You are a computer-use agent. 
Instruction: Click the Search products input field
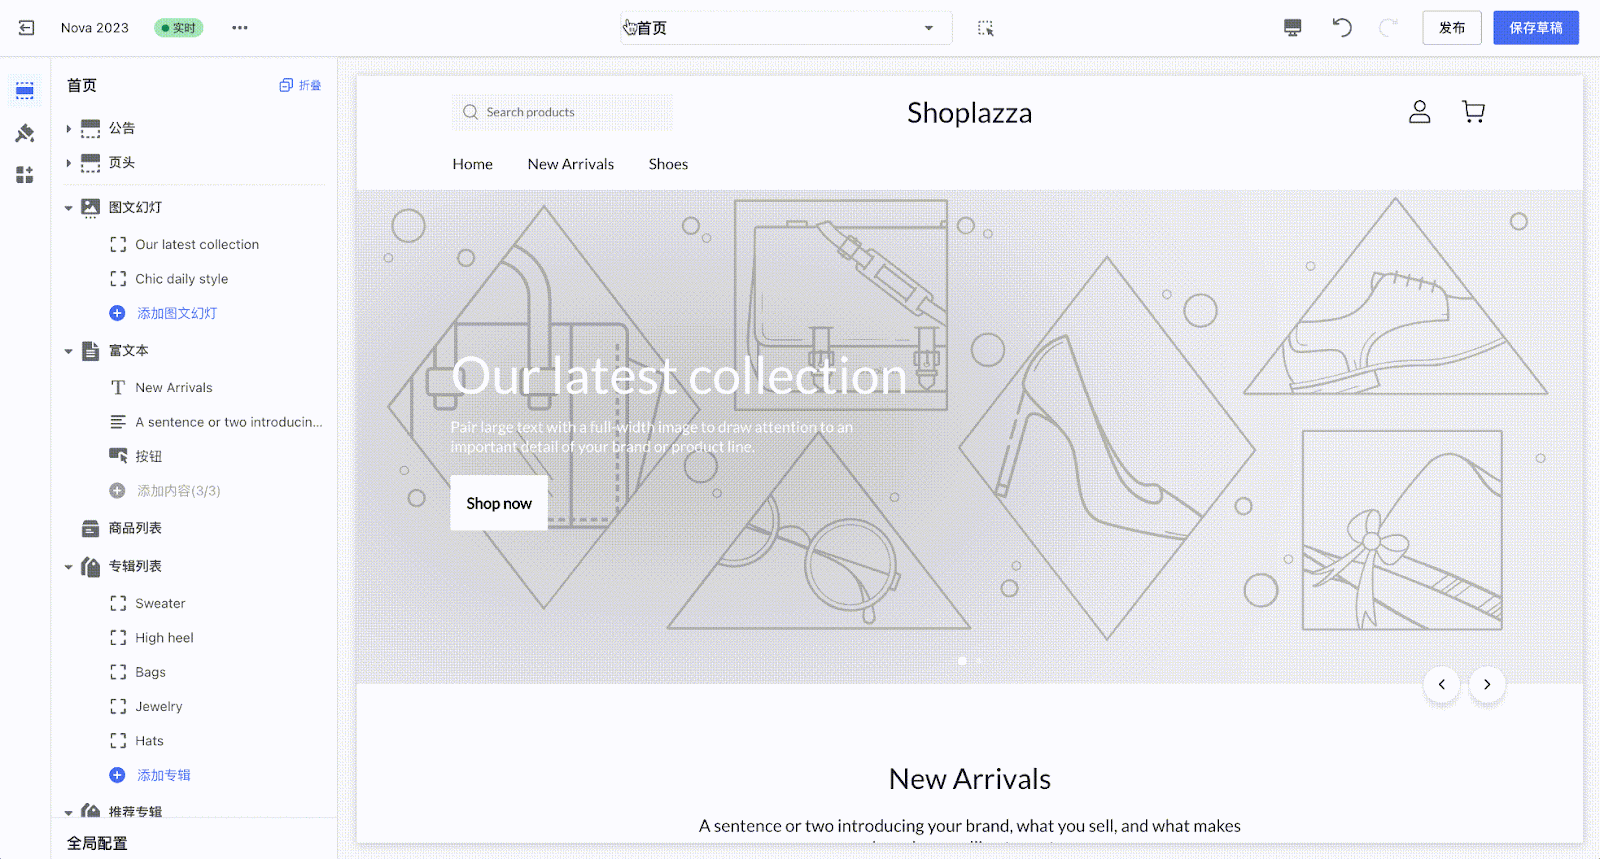[x=562, y=112]
